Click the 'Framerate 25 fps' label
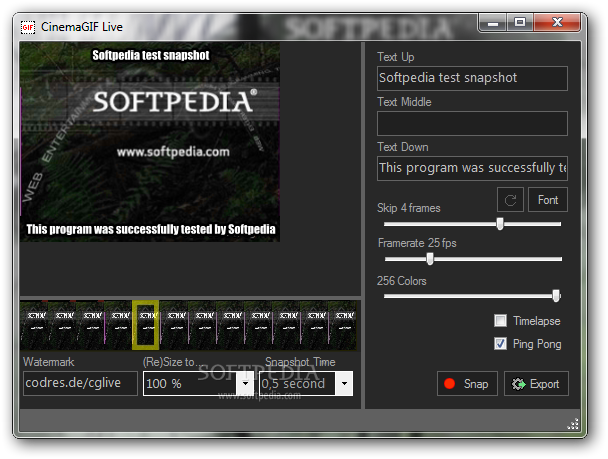The image size is (608, 459). [x=417, y=243]
